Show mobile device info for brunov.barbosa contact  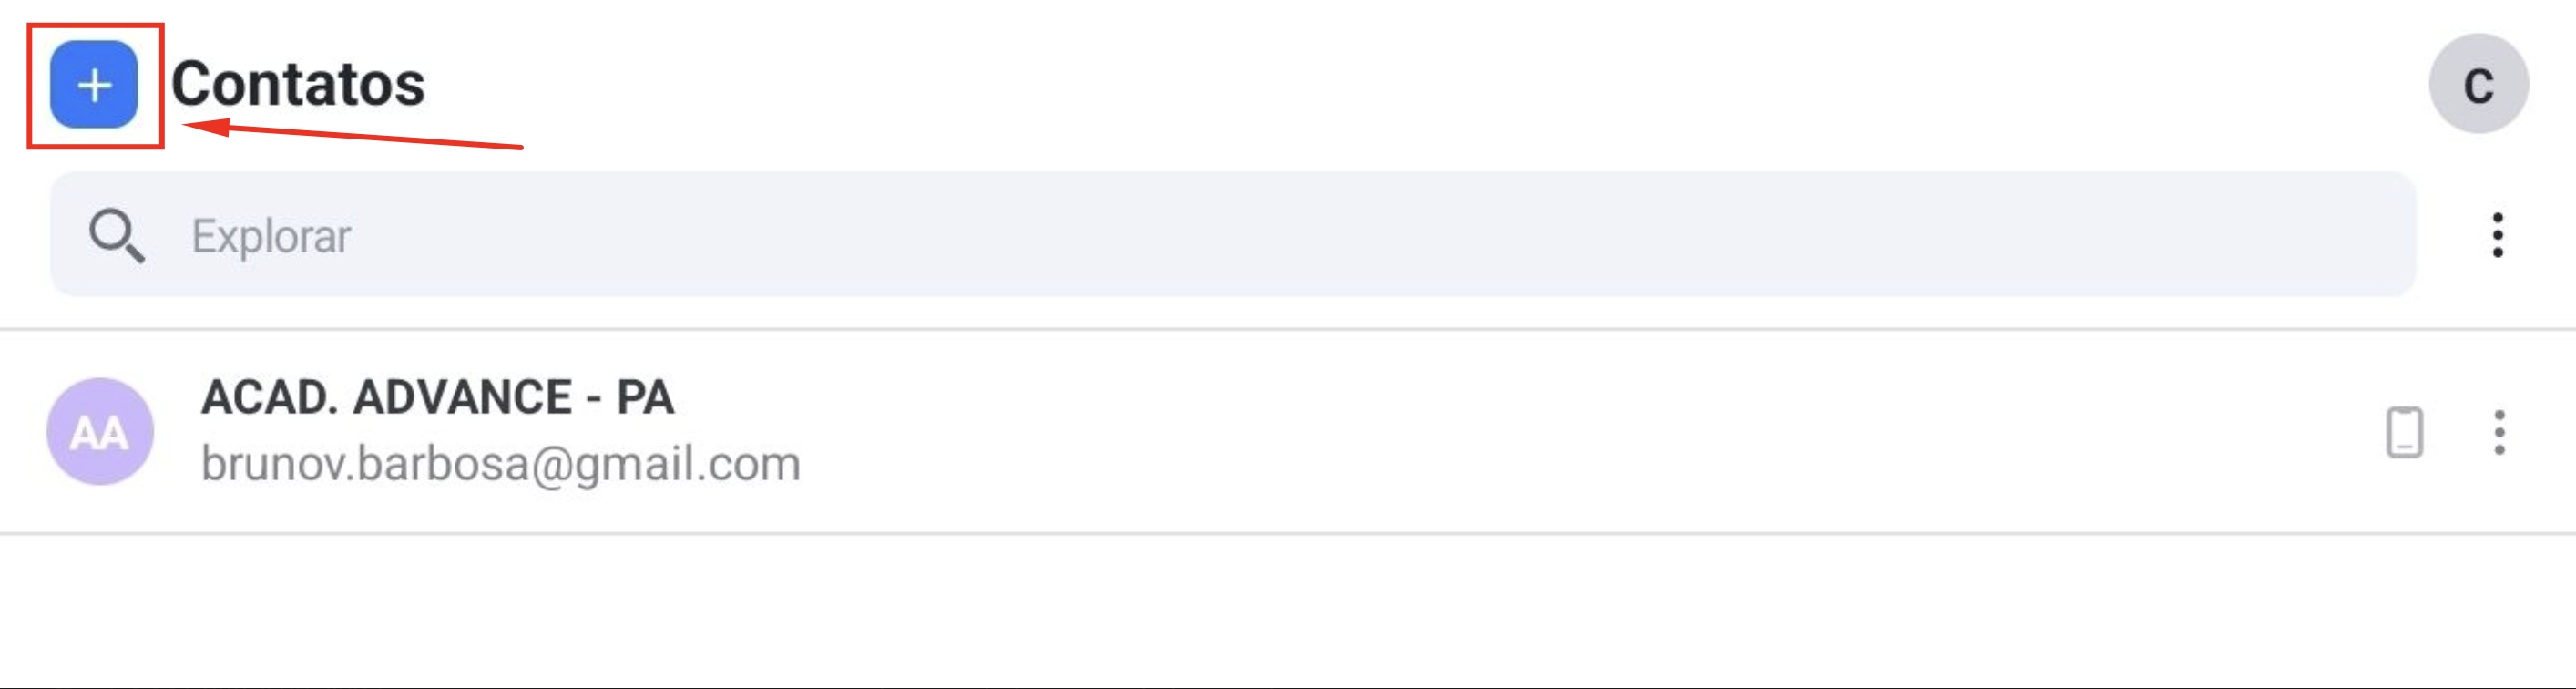pyautogui.click(x=2404, y=432)
